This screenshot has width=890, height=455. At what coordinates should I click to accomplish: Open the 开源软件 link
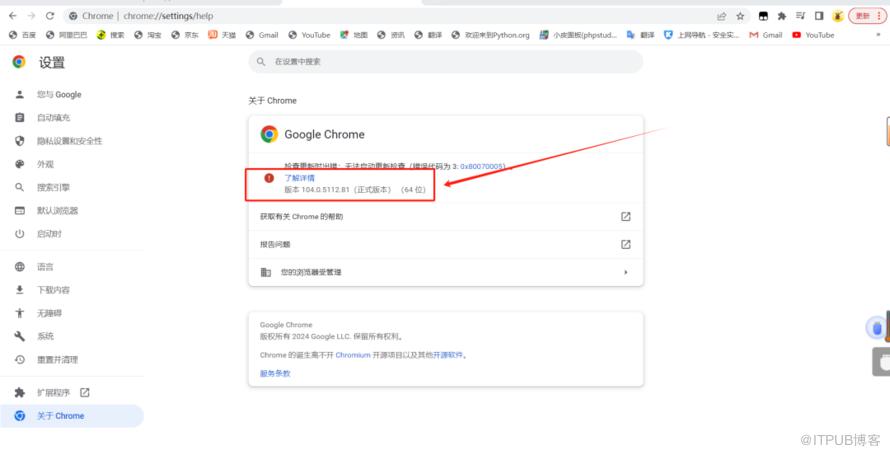(448, 355)
